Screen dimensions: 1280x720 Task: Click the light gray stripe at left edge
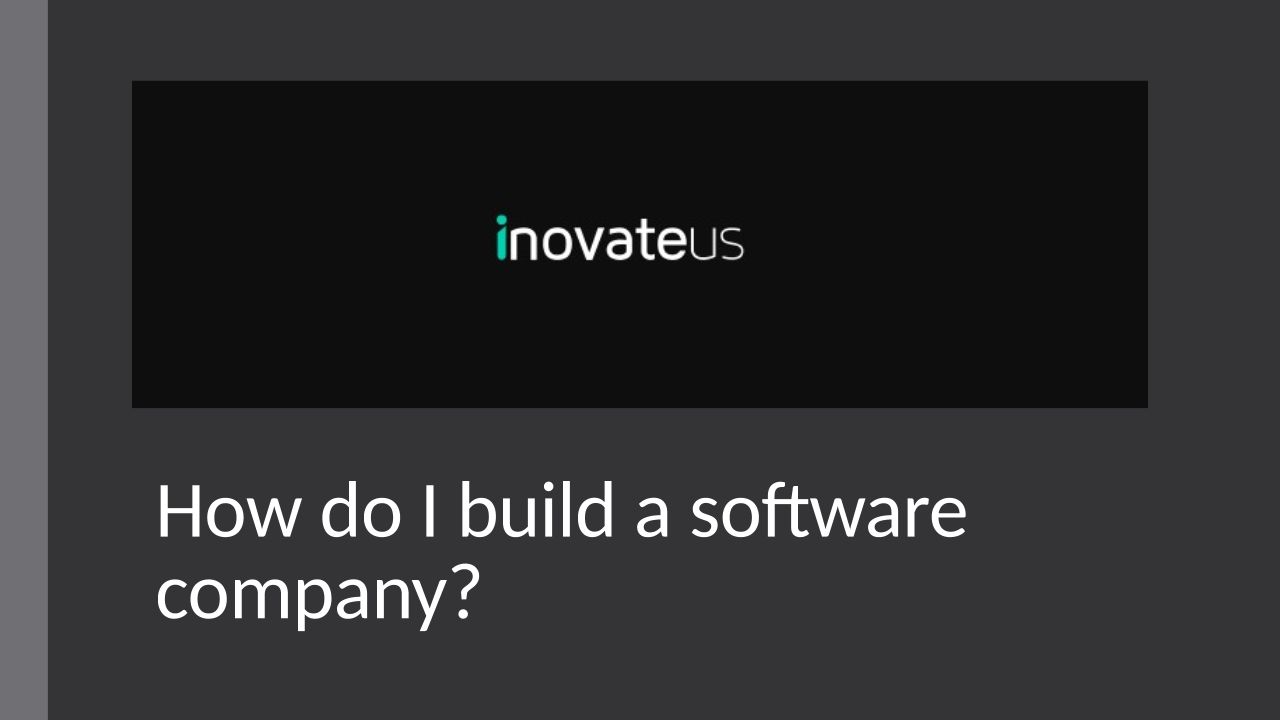(23, 360)
